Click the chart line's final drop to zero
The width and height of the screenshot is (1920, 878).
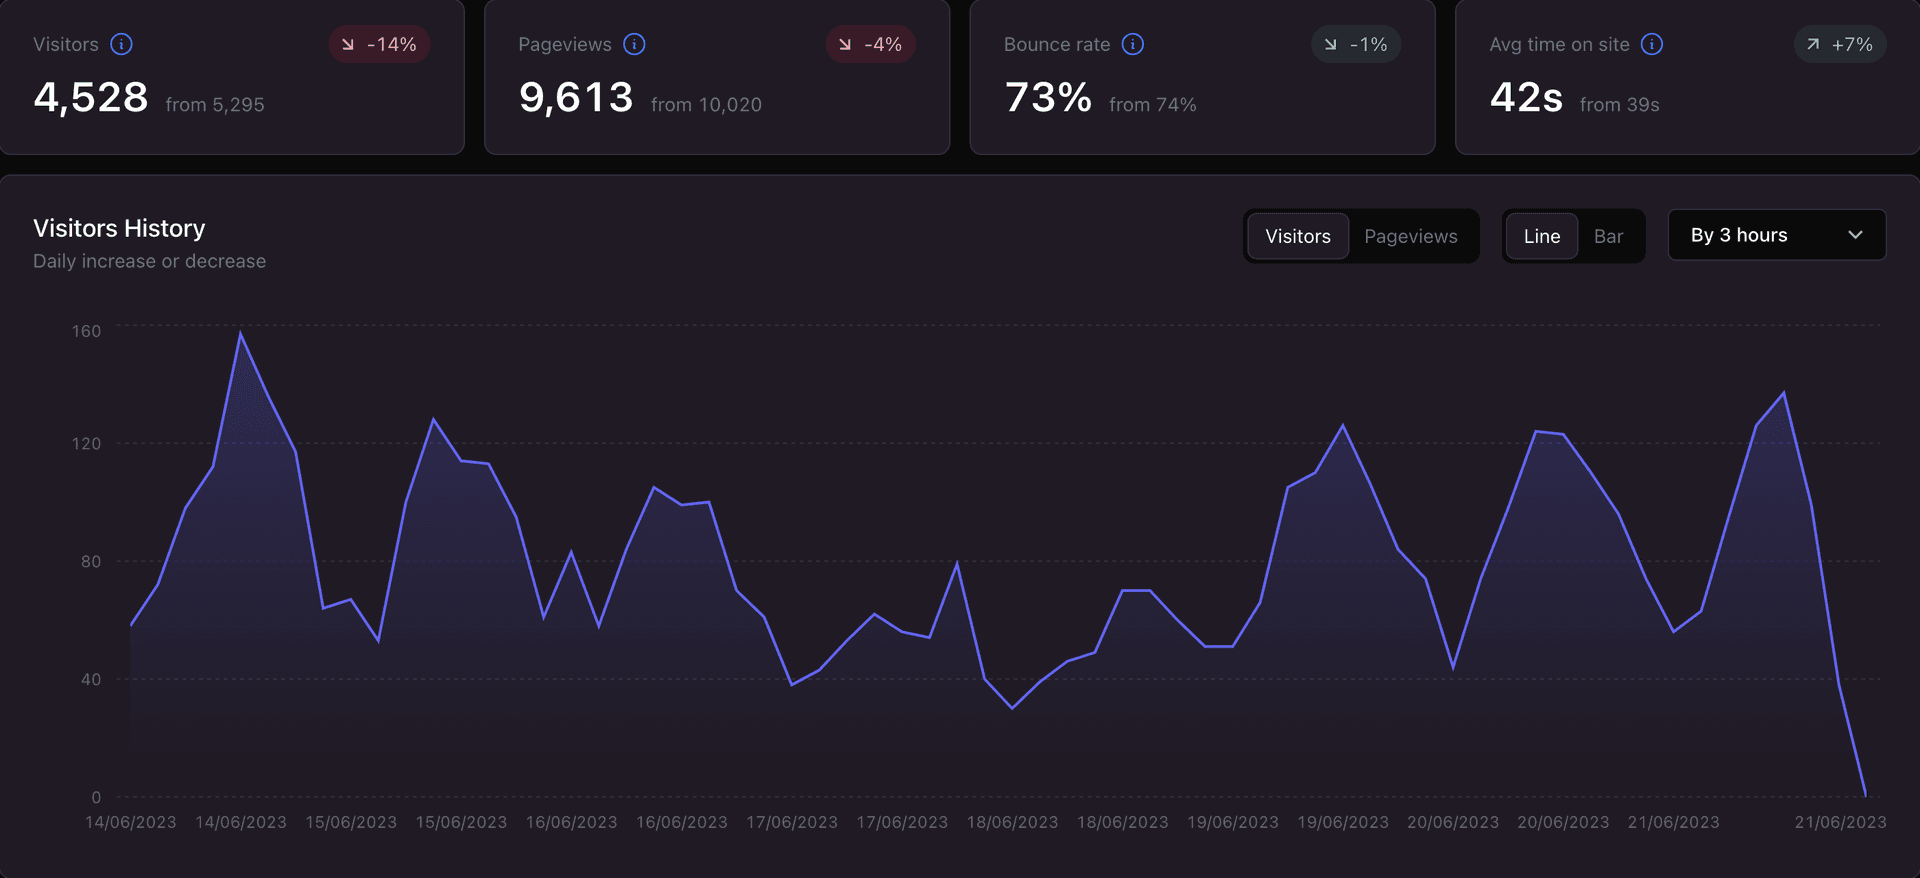[1865, 796]
